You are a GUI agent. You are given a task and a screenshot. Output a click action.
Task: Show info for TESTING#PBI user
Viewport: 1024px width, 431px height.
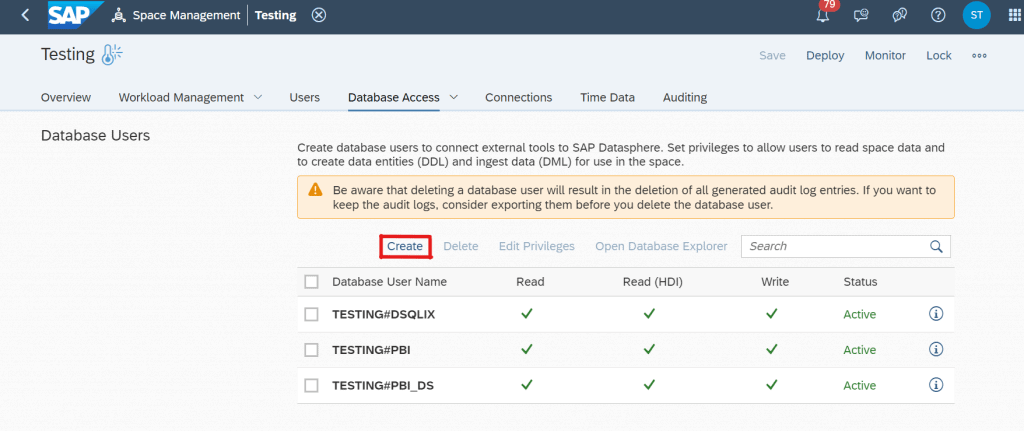[936, 349]
